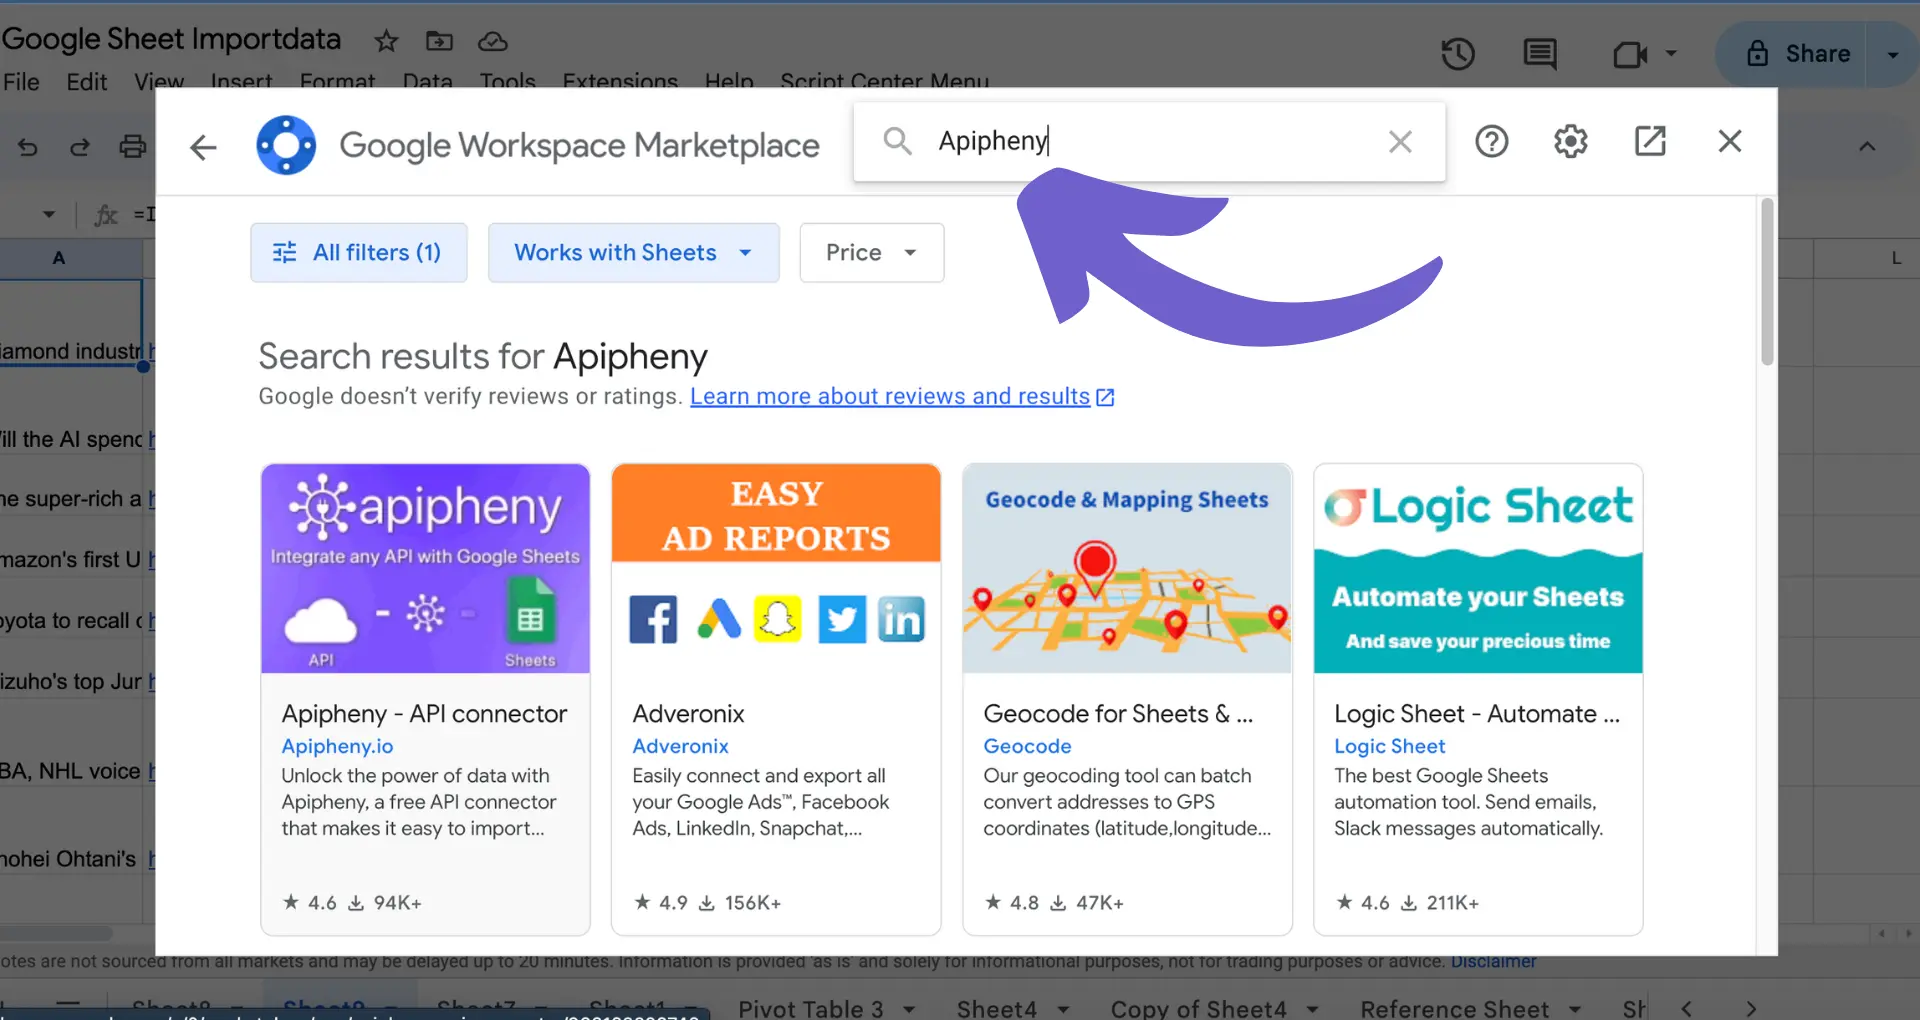
Task: Go back with Marketplace back arrow
Action: (203, 147)
